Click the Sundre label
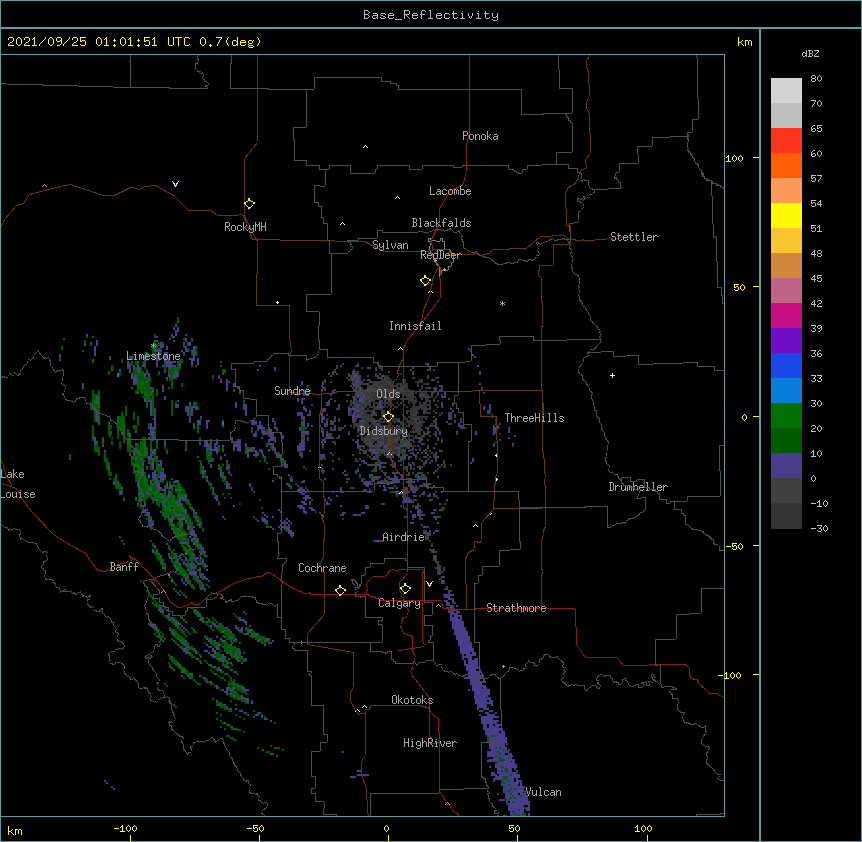 click(x=292, y=391)
